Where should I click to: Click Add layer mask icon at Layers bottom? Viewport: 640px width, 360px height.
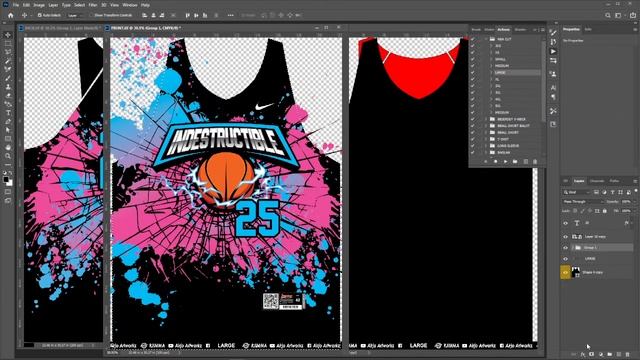click(x=592, y=354)
